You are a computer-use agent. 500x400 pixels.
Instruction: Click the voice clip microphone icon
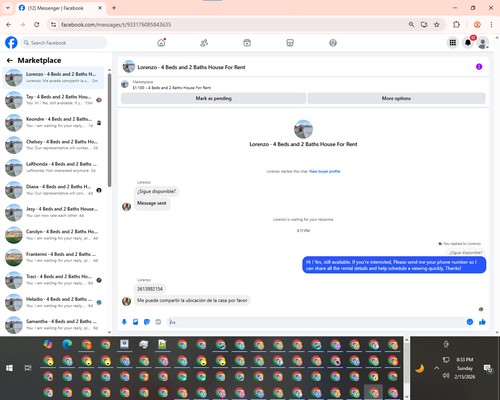pos(124,322)
